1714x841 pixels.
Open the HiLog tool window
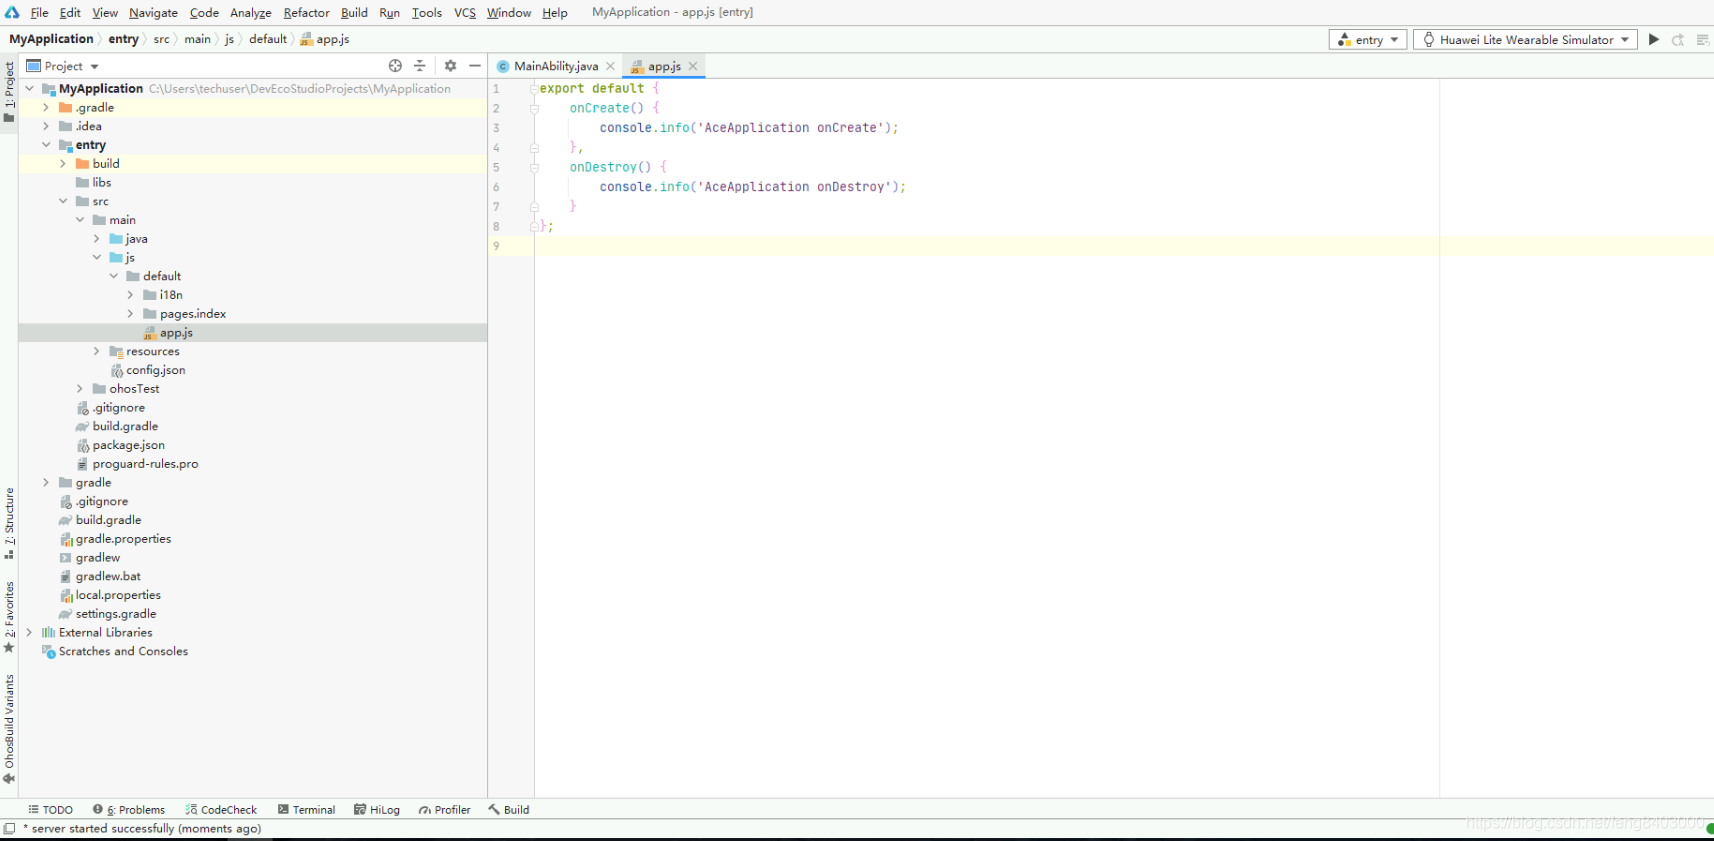point(377,810)
